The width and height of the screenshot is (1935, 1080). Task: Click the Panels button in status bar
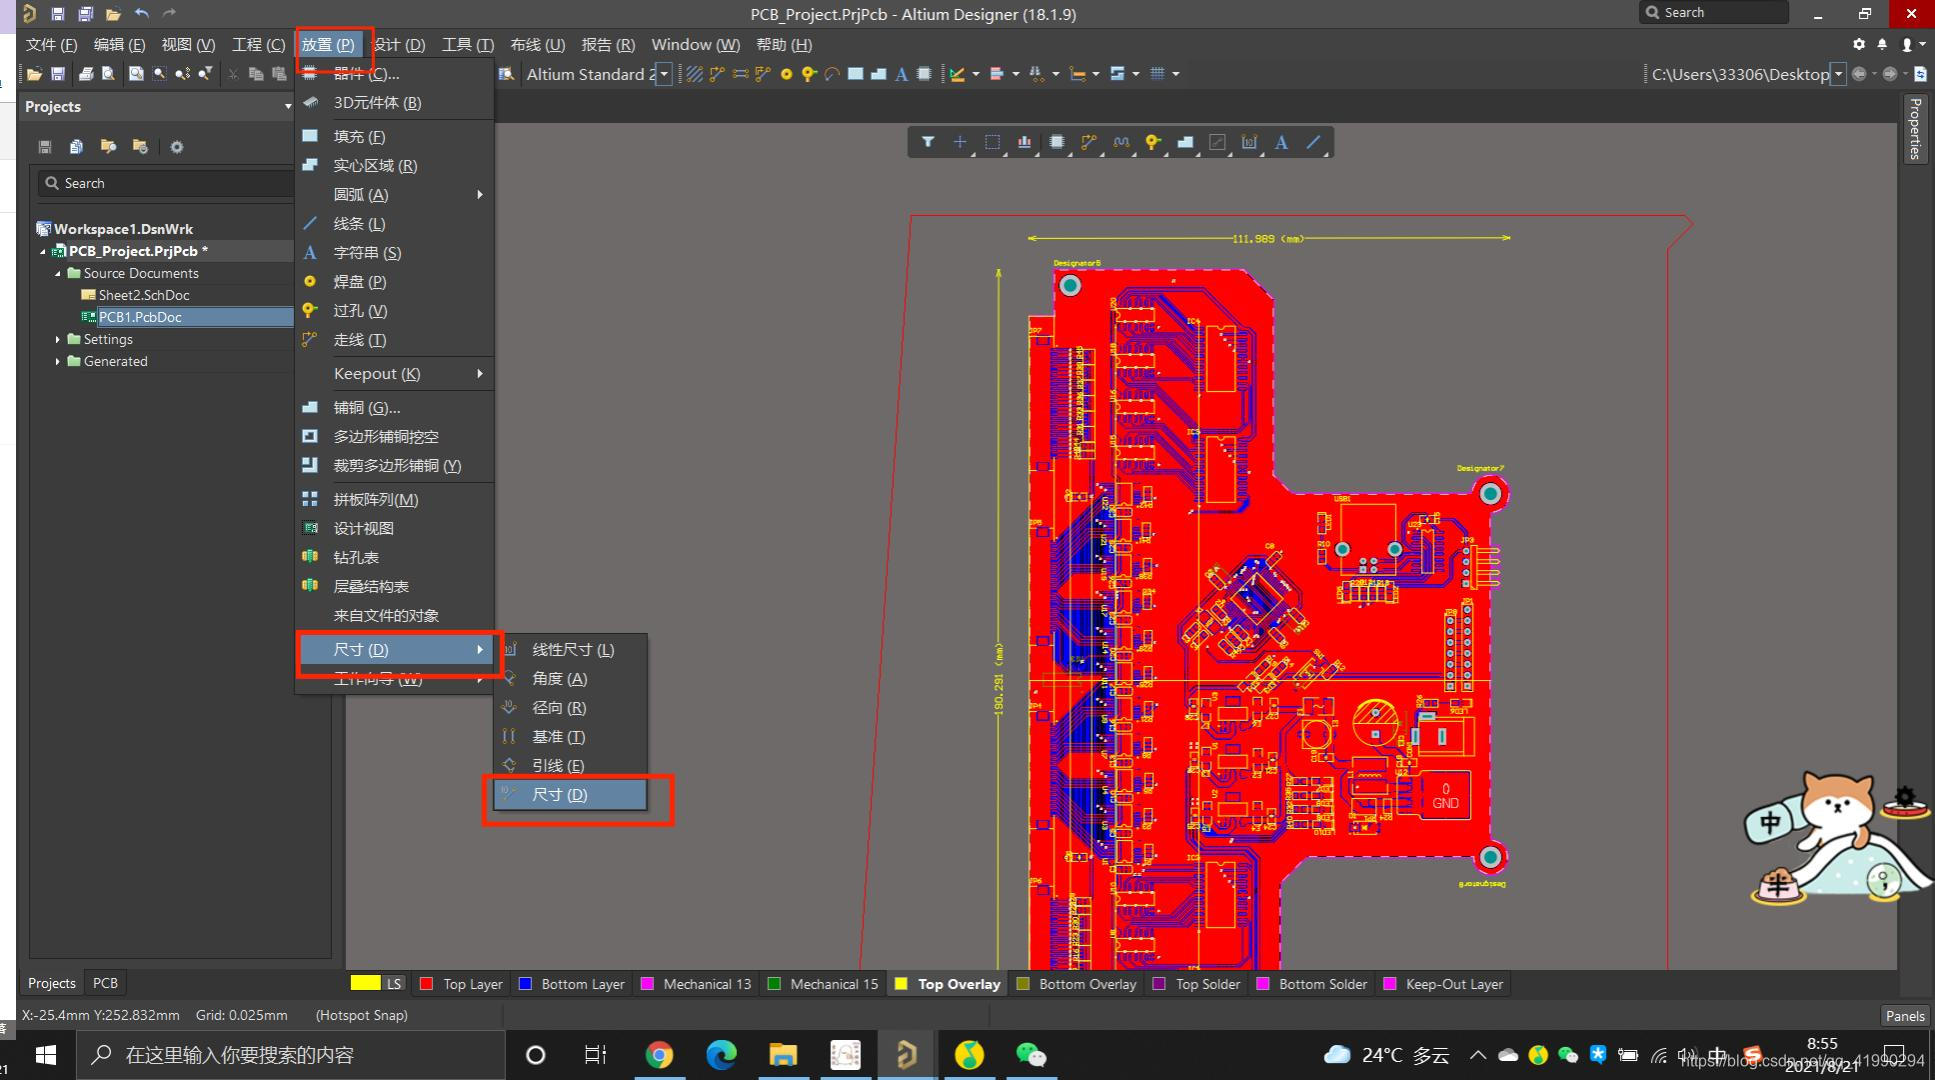click(1904, 1015)
